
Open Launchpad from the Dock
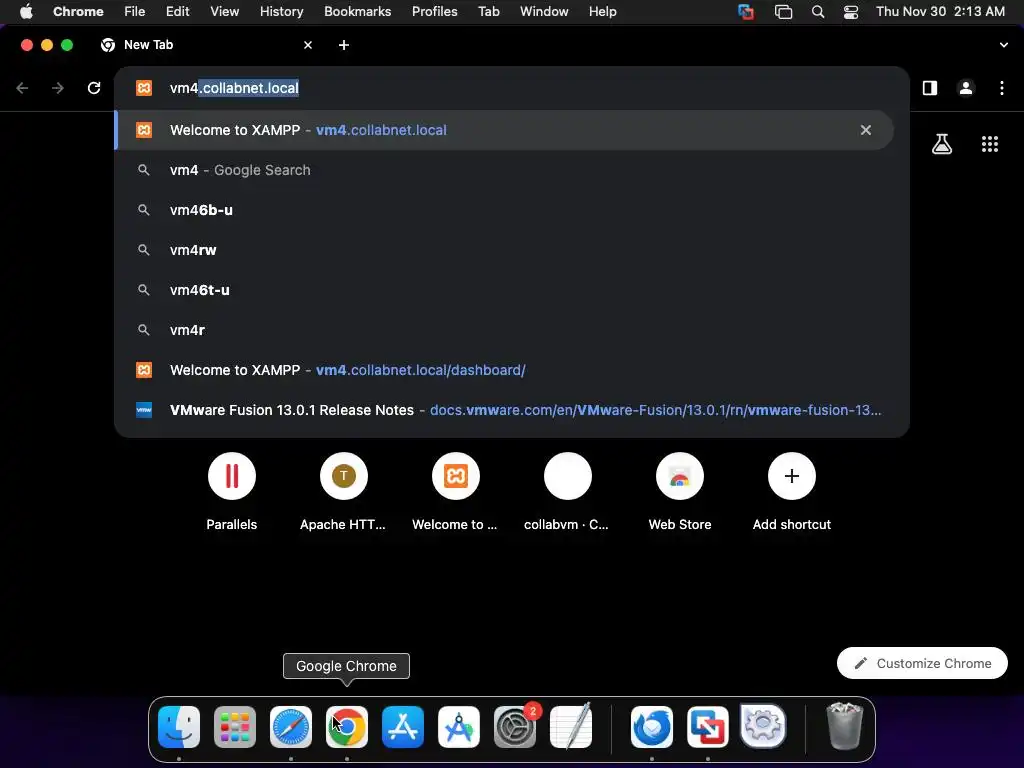point(235,726)
